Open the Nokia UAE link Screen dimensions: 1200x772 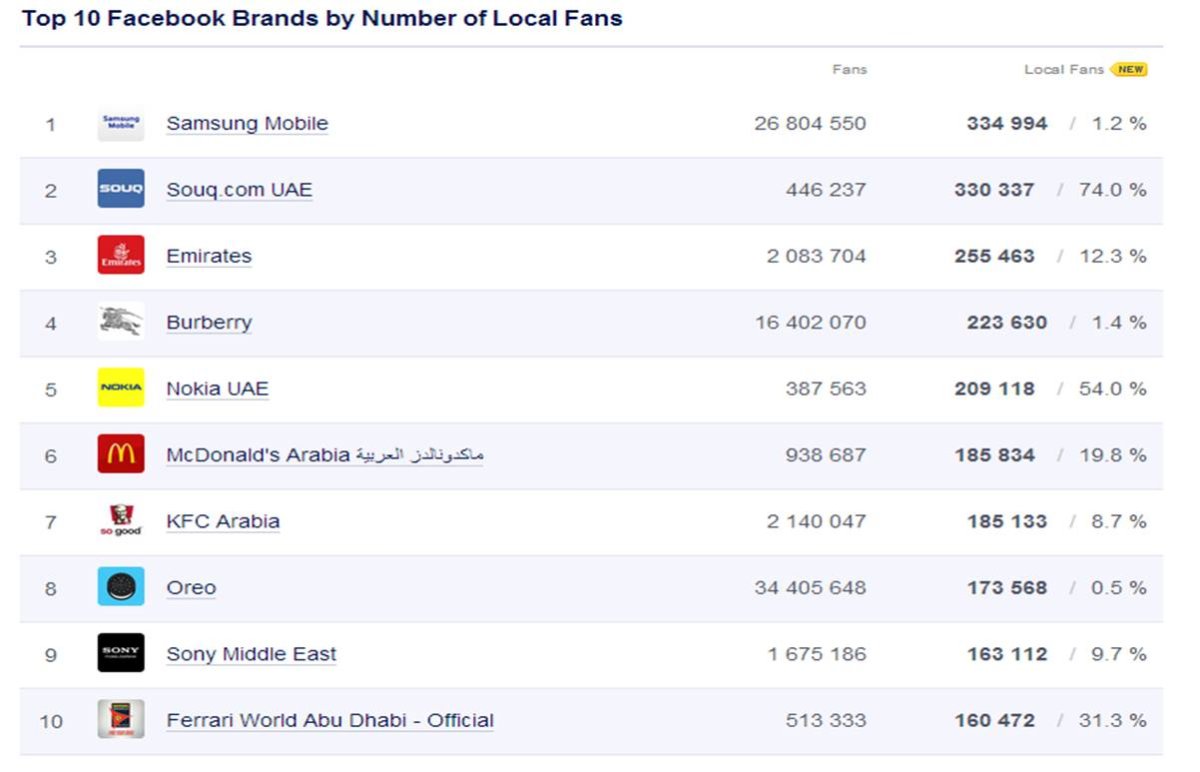[x=217, y=388]
